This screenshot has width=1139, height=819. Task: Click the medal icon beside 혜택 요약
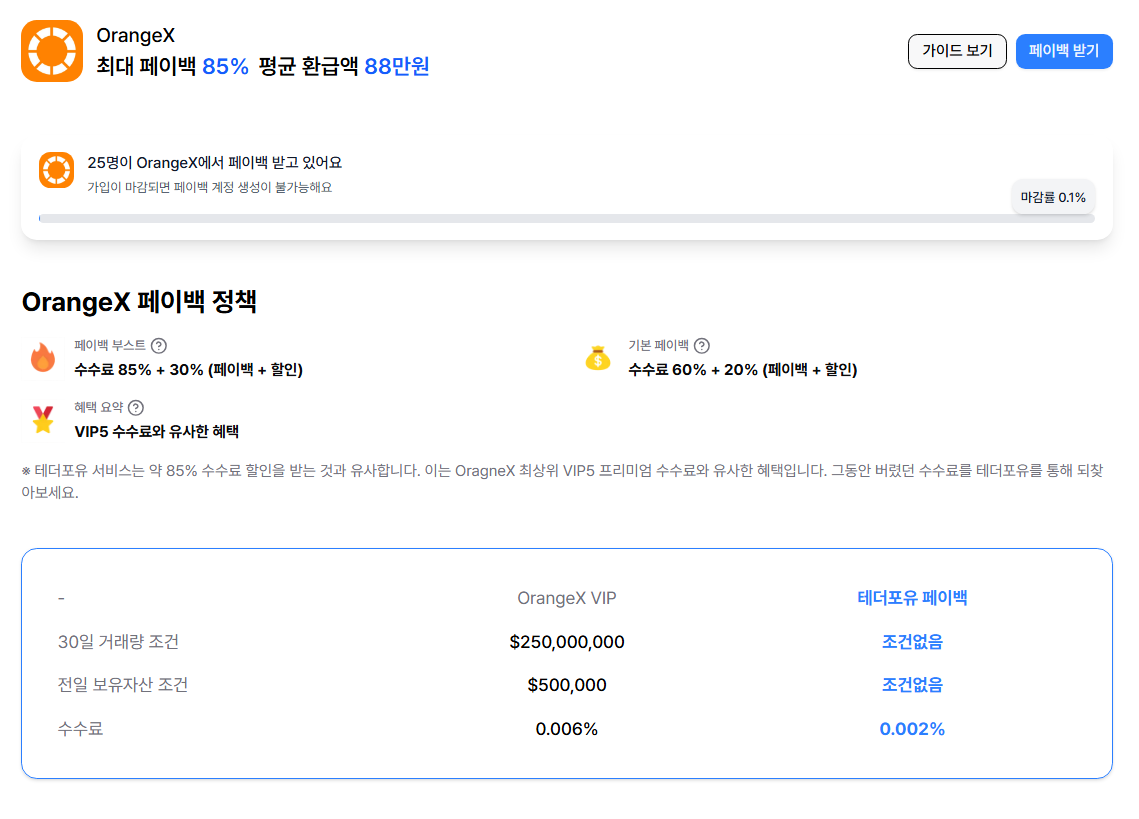pyautogui.click(x=43, y=419)
